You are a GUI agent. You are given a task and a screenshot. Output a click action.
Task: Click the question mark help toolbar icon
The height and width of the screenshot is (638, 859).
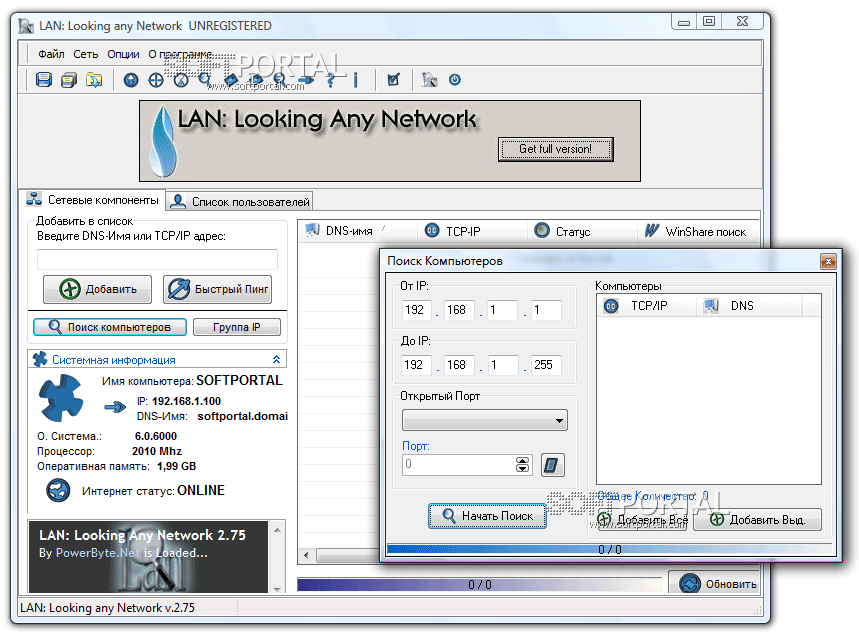coord(330,80)
